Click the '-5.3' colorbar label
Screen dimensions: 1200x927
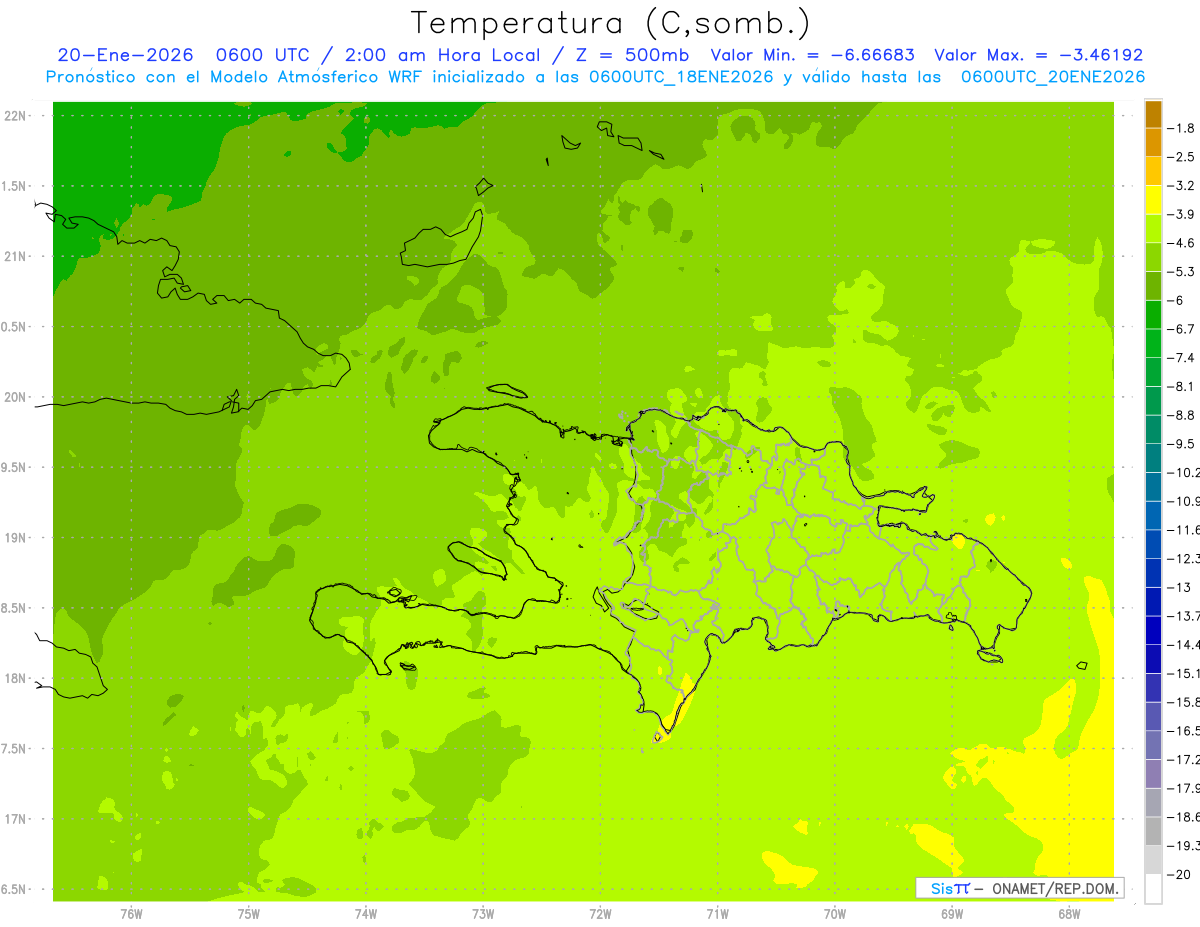point(1183,272)
